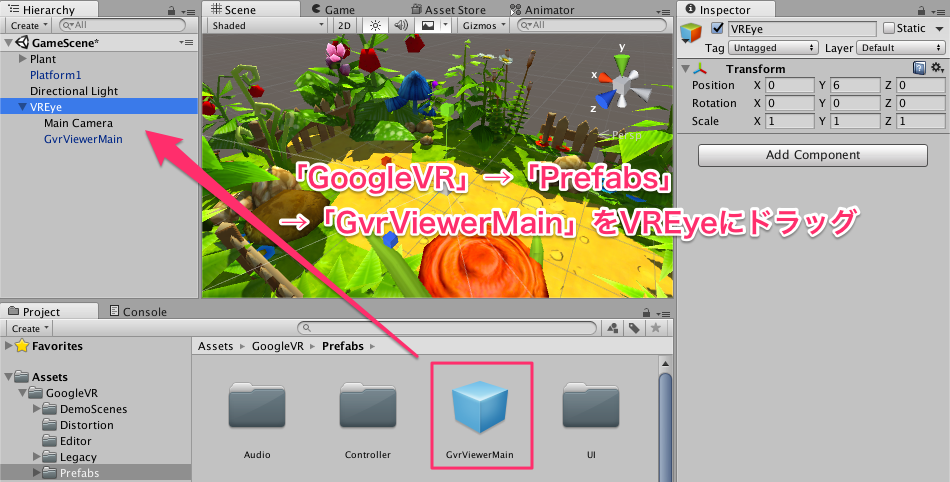Image resolution: width=950 pixels, height=482 pixels.
Task: Click the VREye object name field
Action: coord(802,28)
